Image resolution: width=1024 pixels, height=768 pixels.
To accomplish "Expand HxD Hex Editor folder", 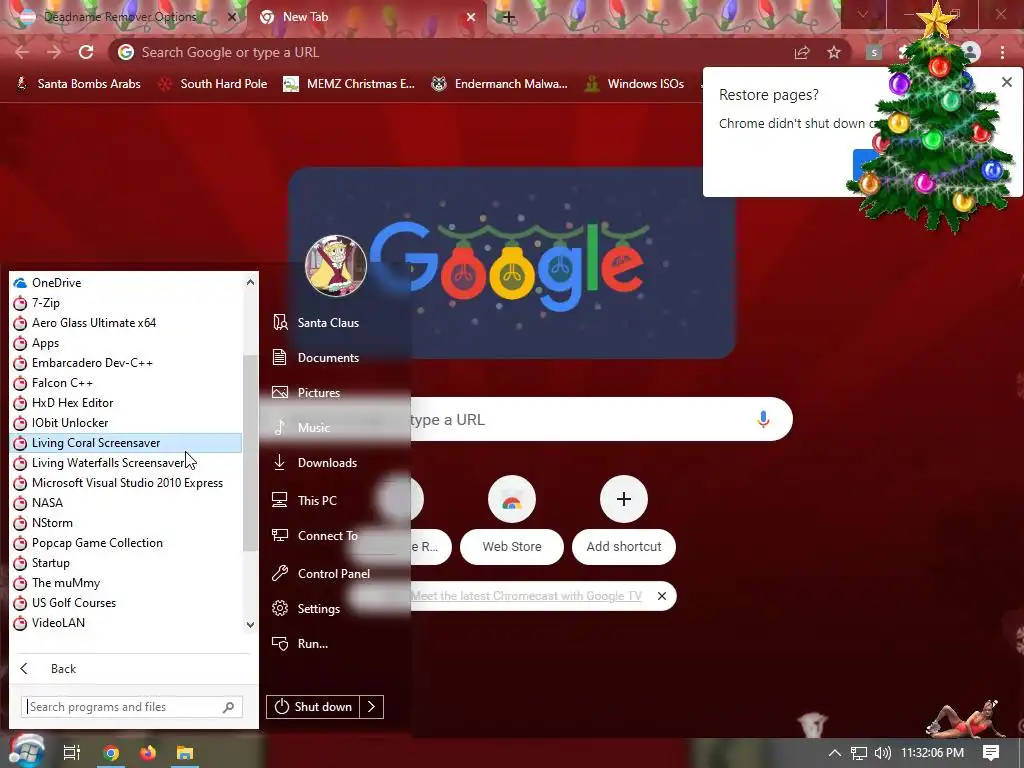I will [x=126, y=403].
